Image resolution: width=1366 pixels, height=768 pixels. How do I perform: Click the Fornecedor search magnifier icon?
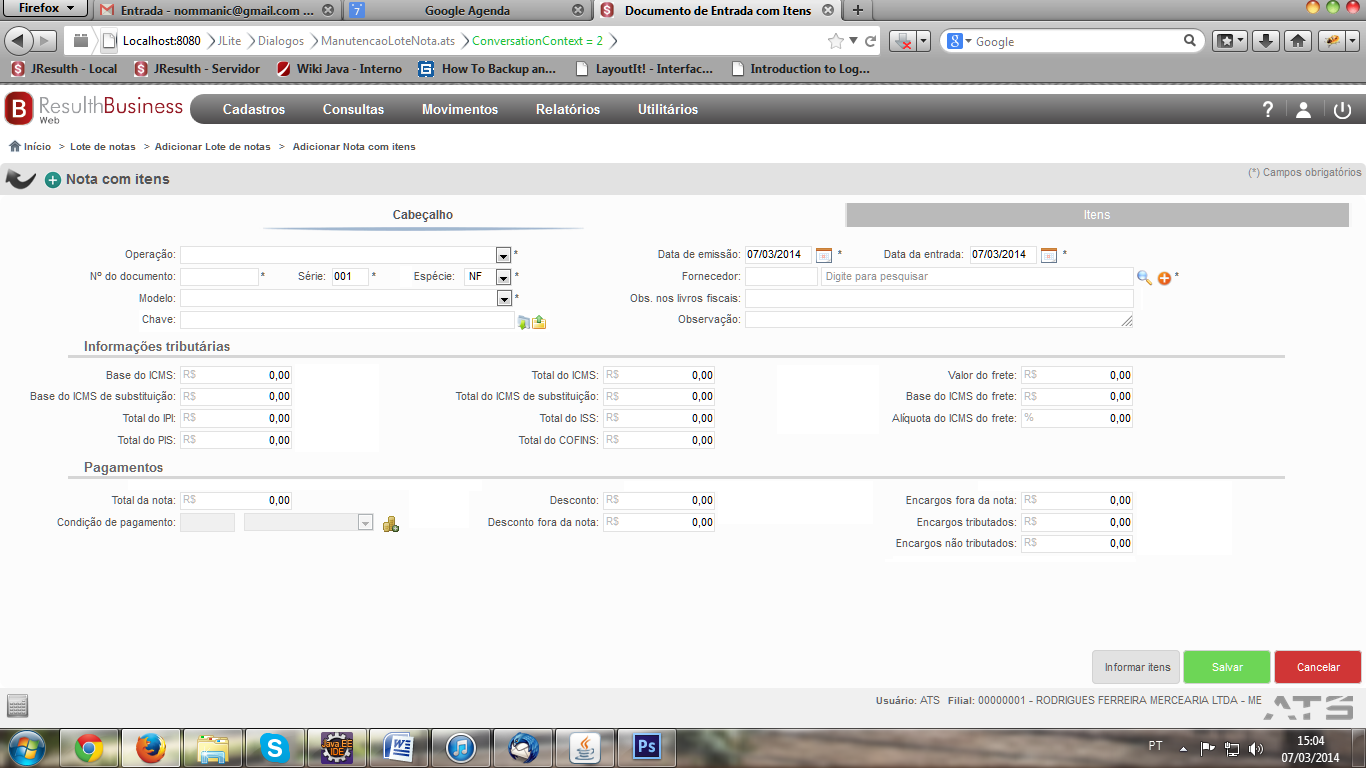tap(1144, 277)
